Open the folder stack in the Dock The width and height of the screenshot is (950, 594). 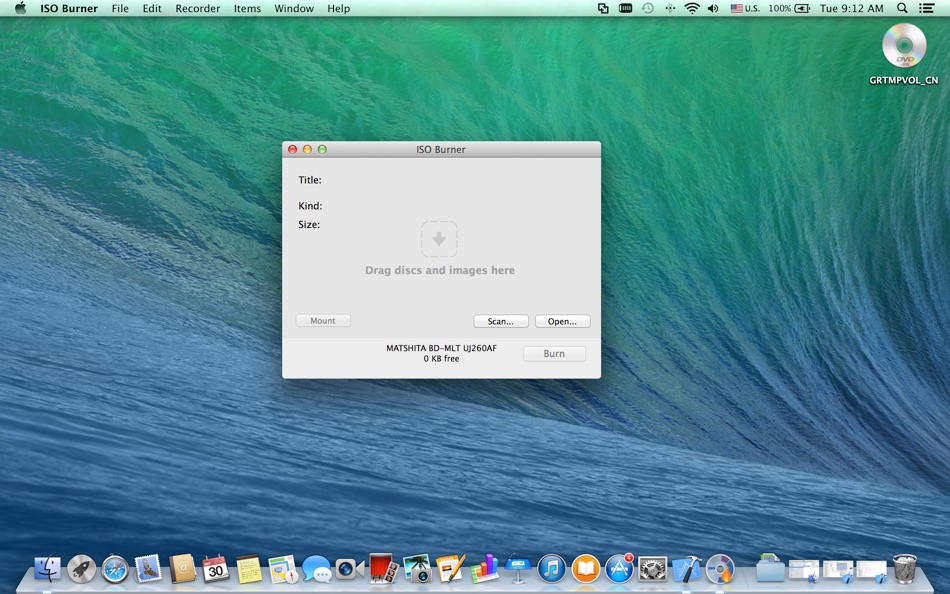[770, 569]
